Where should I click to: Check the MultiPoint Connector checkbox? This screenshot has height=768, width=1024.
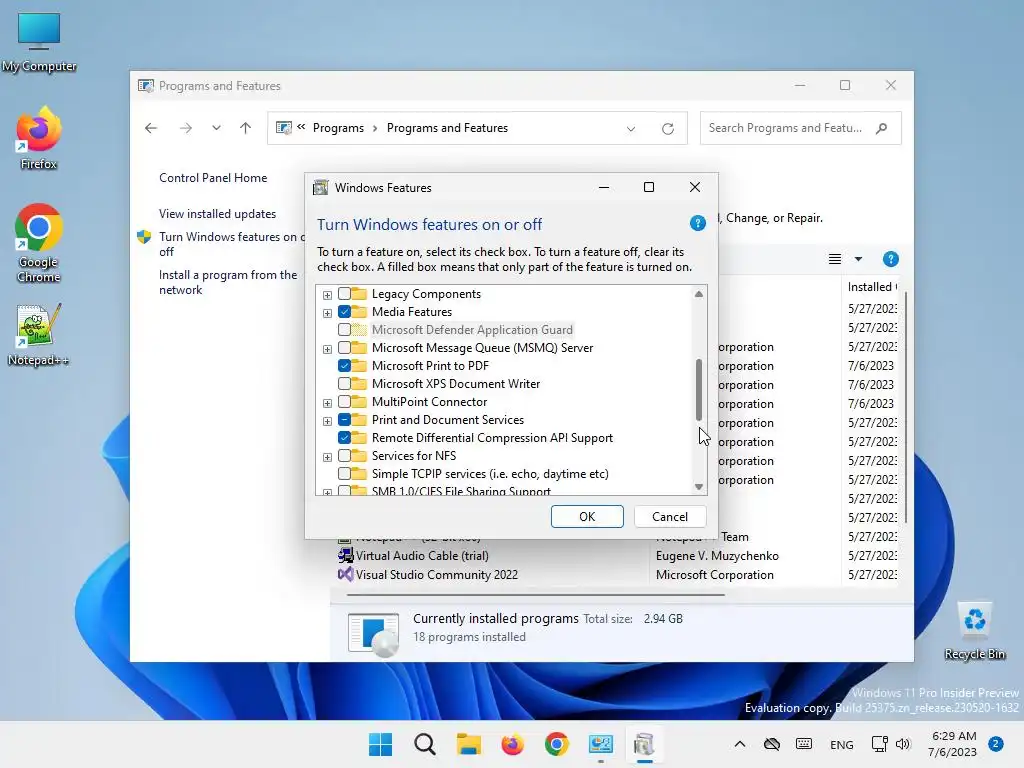[344, 402]
